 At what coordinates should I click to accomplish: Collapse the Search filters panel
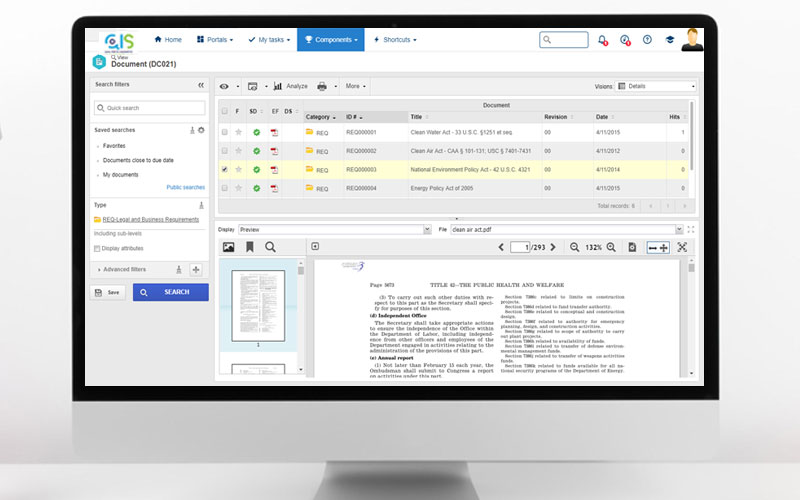pyautogui.click(x=201, y=86)
